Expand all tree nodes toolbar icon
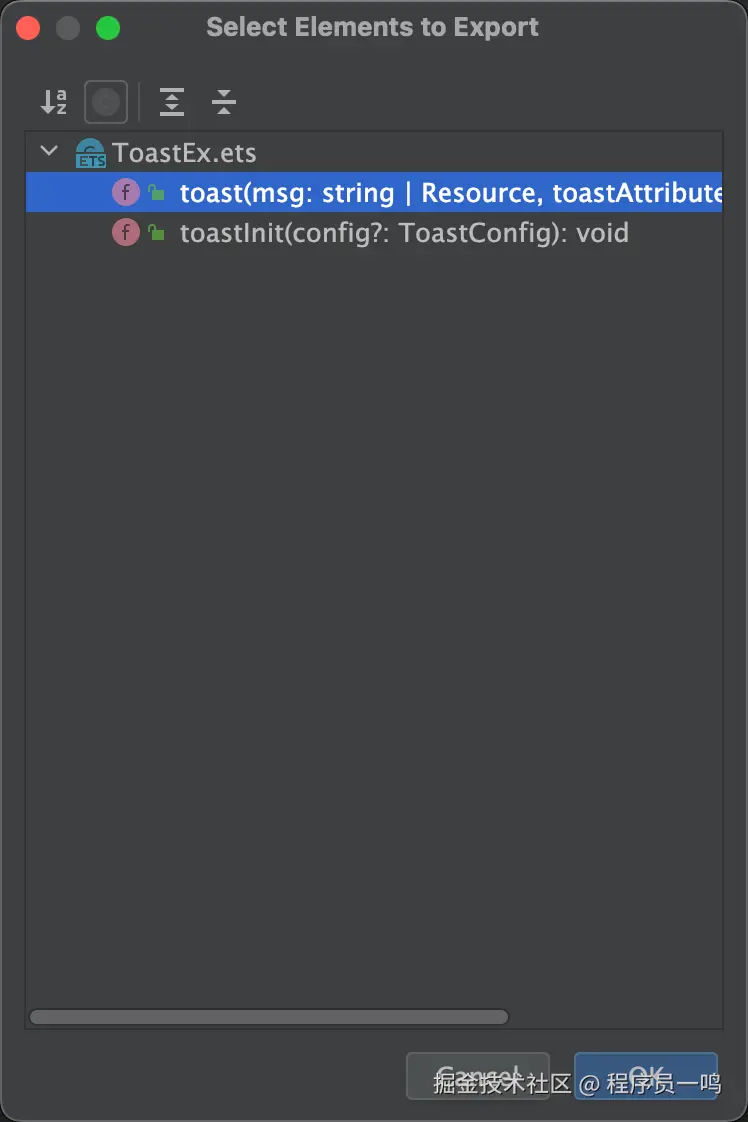Screen dimensions: 748x1122 click(172, 102)
